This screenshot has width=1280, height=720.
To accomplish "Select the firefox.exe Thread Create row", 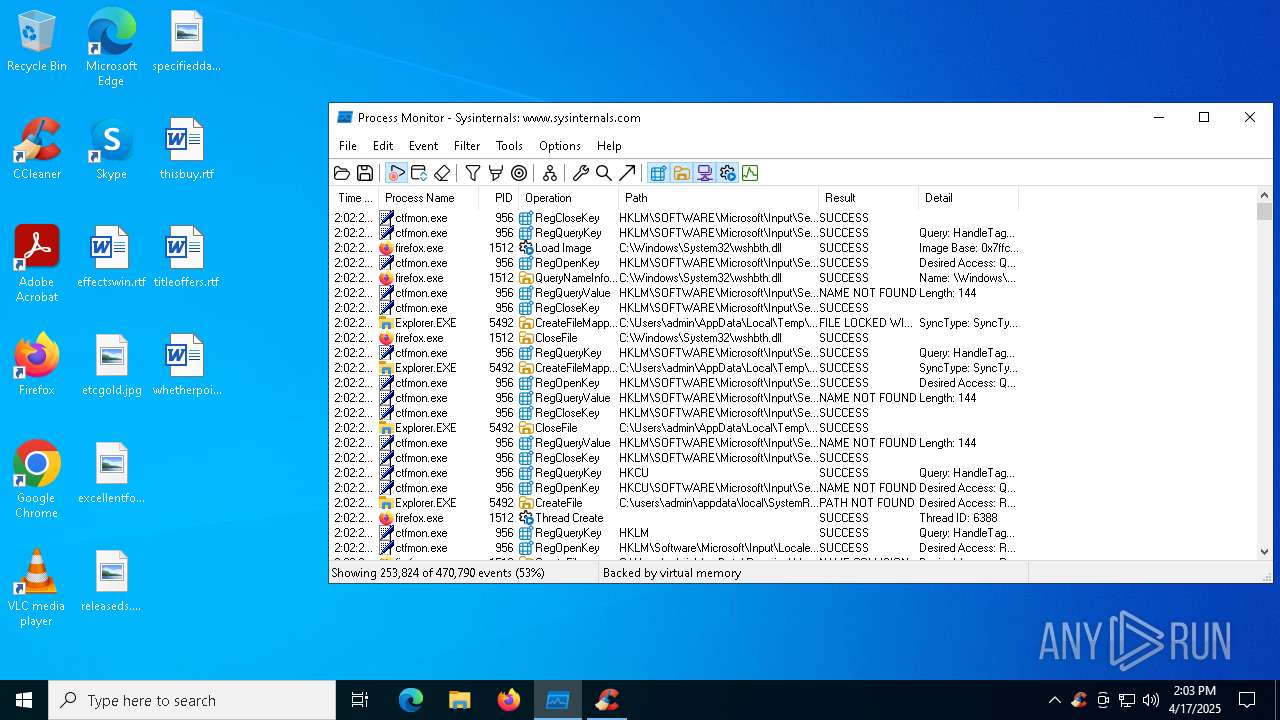I will 675,518.
